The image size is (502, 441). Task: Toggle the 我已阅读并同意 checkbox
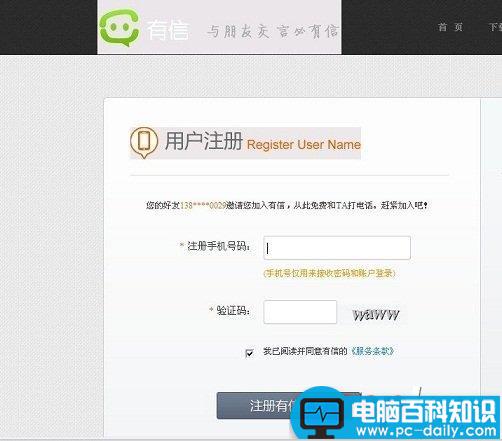[x=249, y=352]
